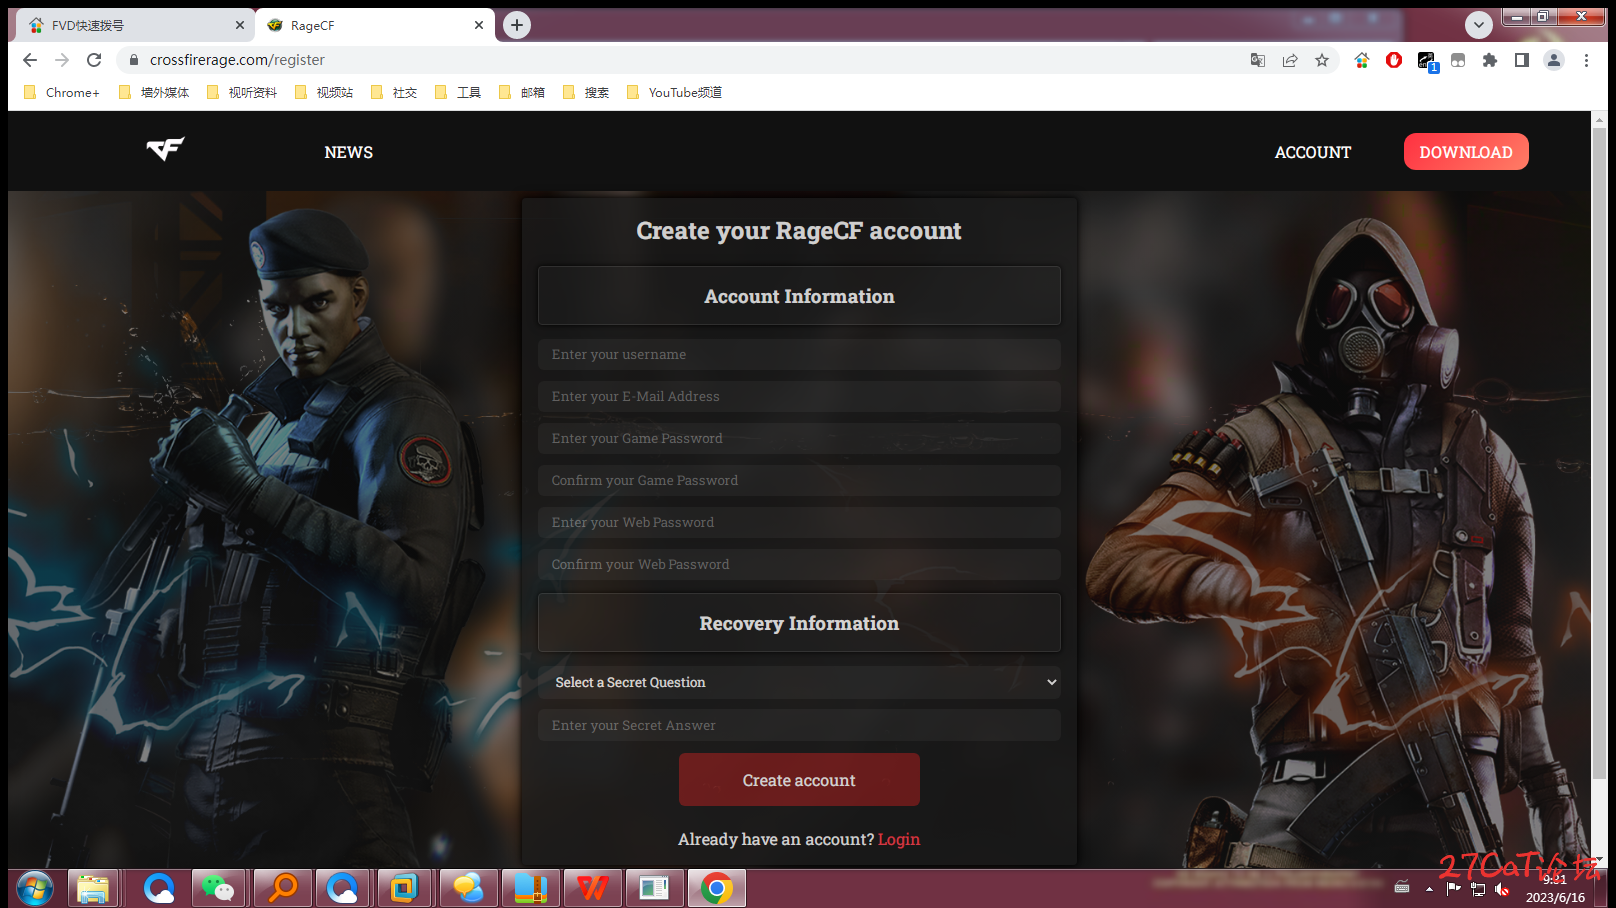Switch to the RageCF tab

[375, 25]
